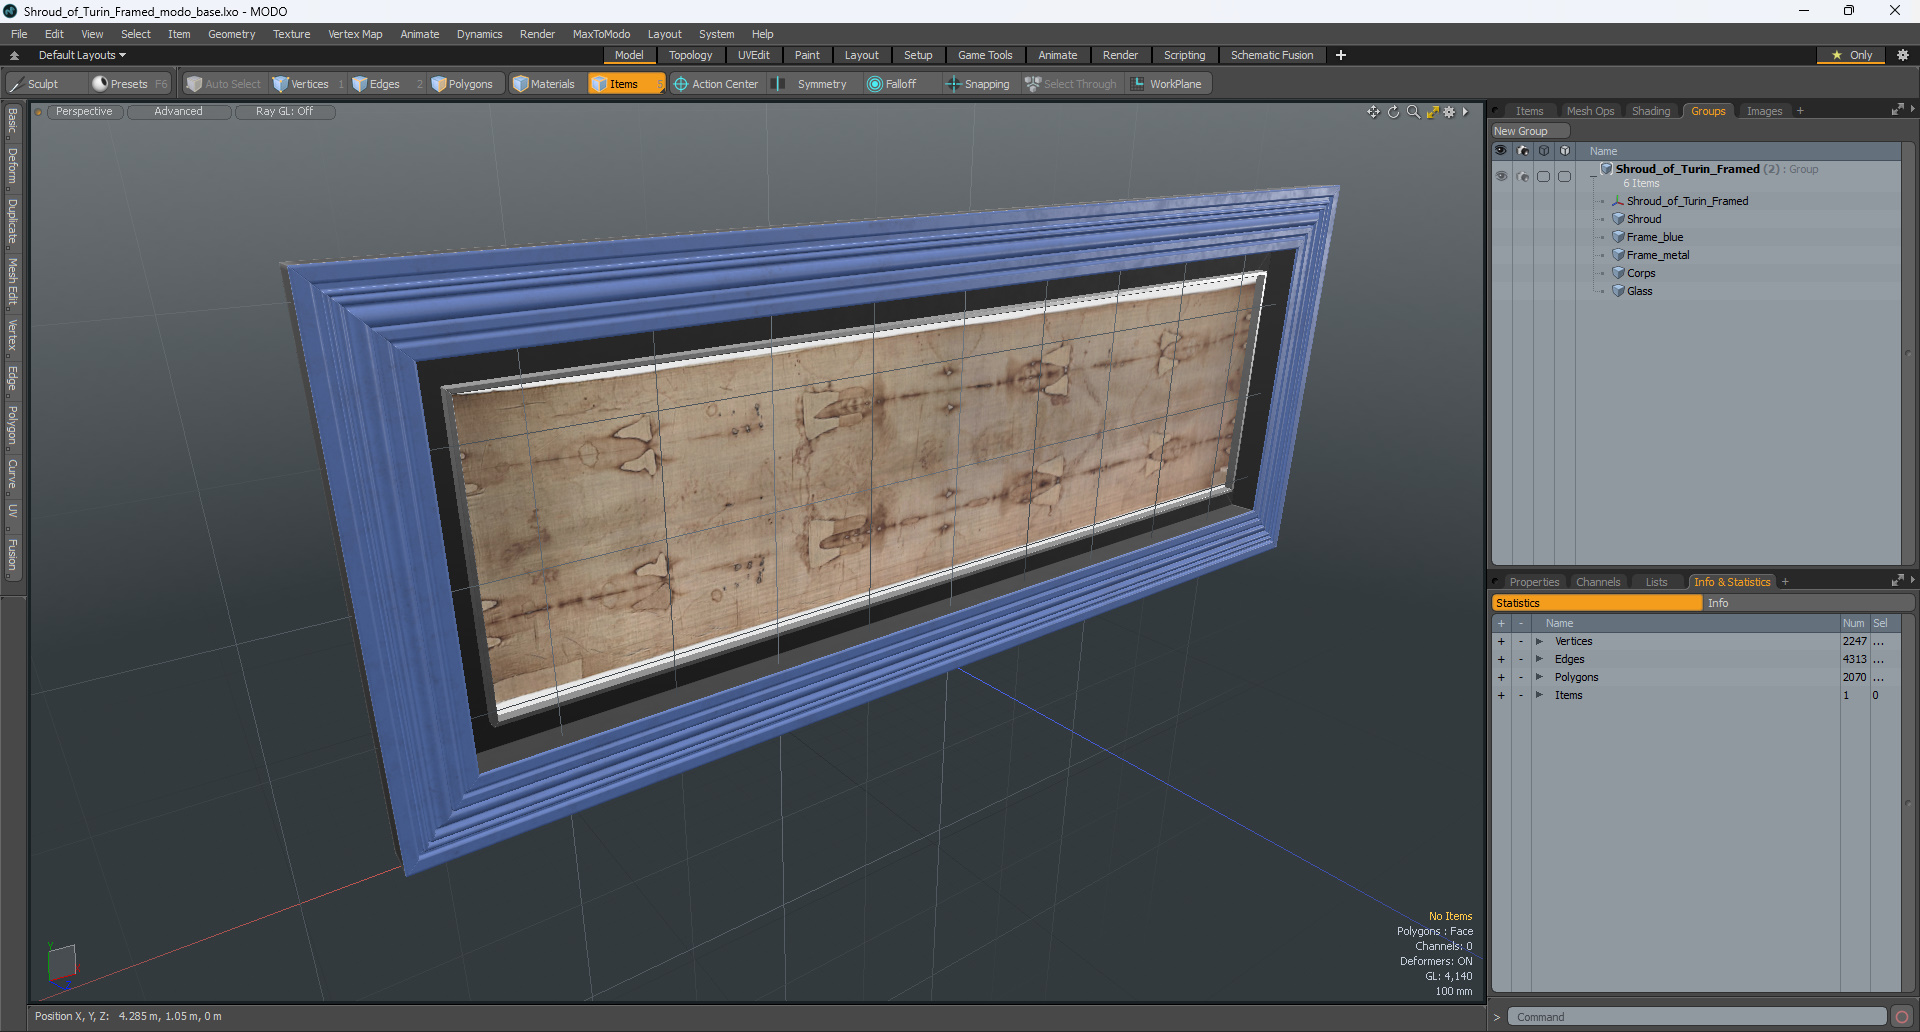Screen dimensions: 1920x1032
Task: Open the Action Center options
Action: click(x=716, y=84)
